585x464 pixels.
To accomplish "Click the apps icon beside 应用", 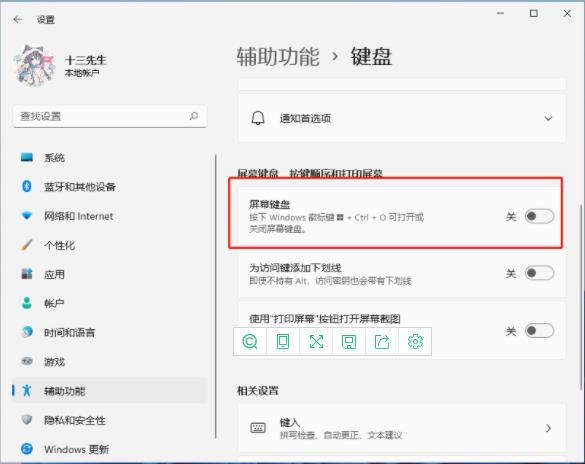I will (27, 274).
